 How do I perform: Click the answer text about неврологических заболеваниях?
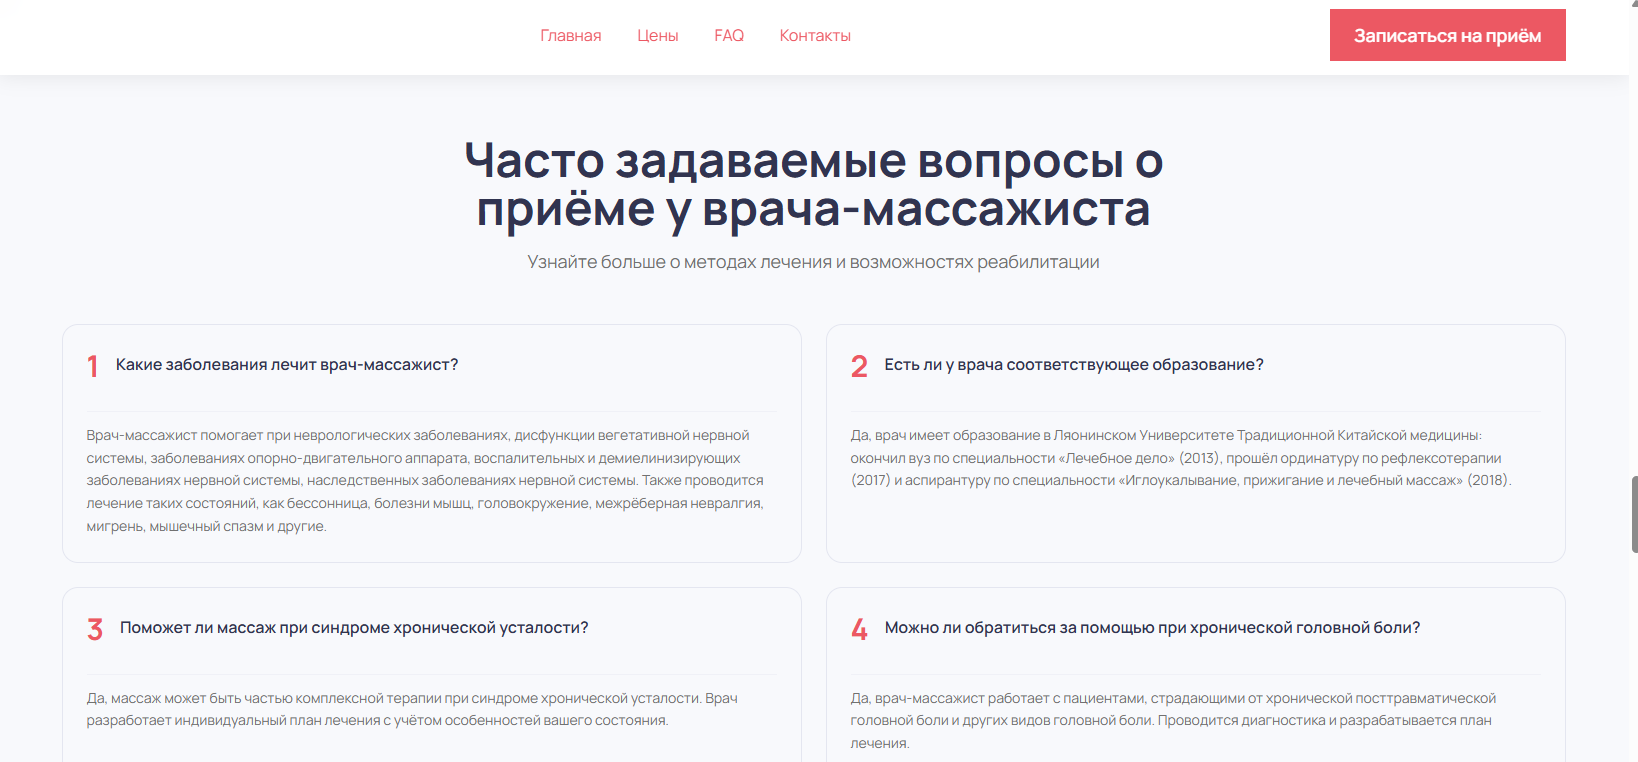click(425, 481)
